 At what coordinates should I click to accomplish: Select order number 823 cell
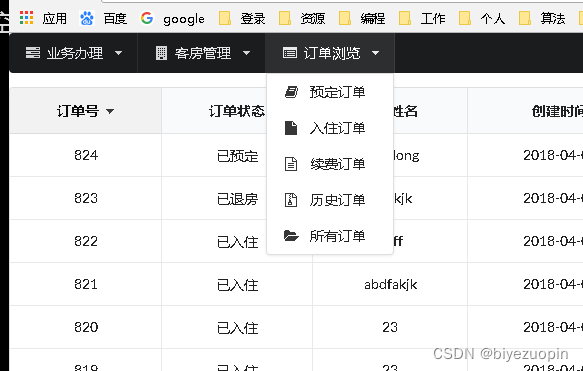pyautogui.click(x=86, y=198)
